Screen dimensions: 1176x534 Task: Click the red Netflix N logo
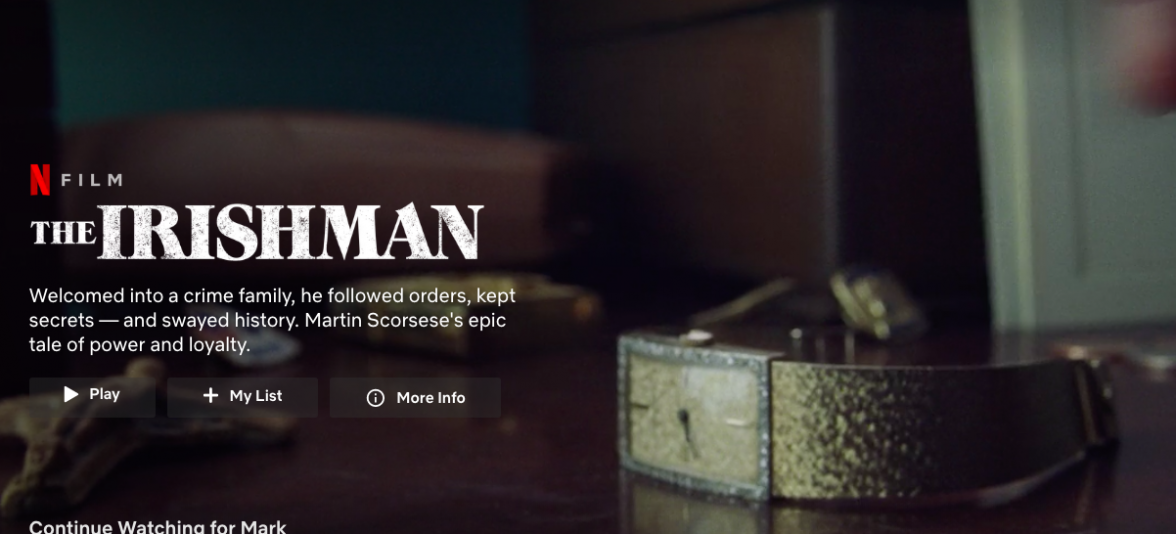(x=40, y=180)
